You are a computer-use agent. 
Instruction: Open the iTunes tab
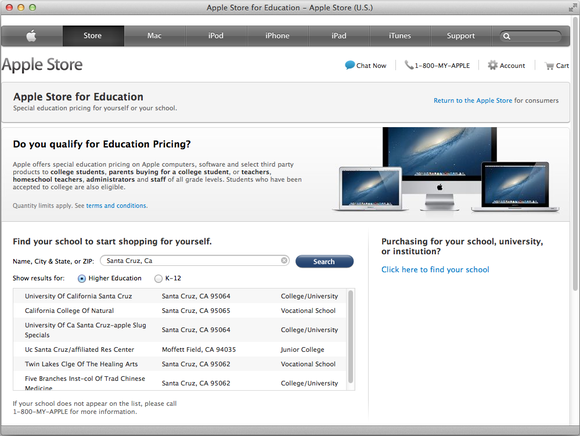(x=400, y=36)
